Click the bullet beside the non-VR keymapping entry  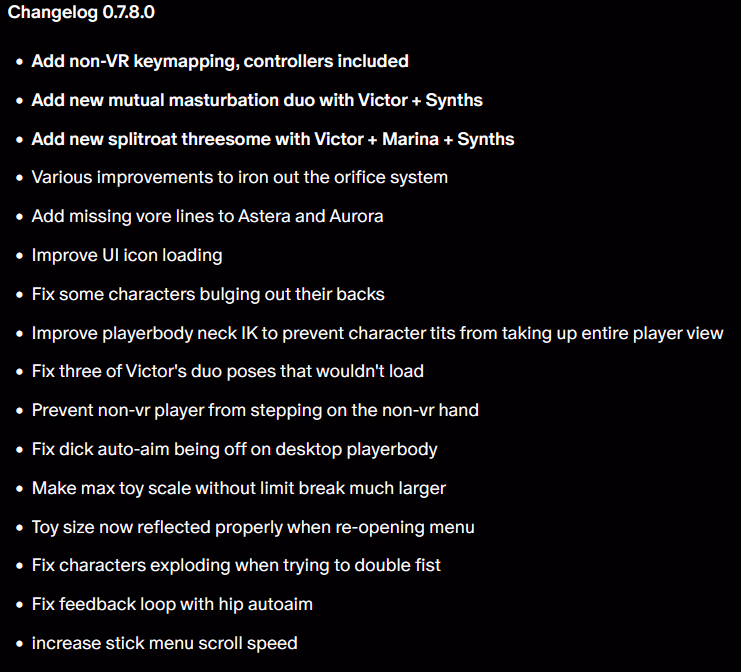19,62
